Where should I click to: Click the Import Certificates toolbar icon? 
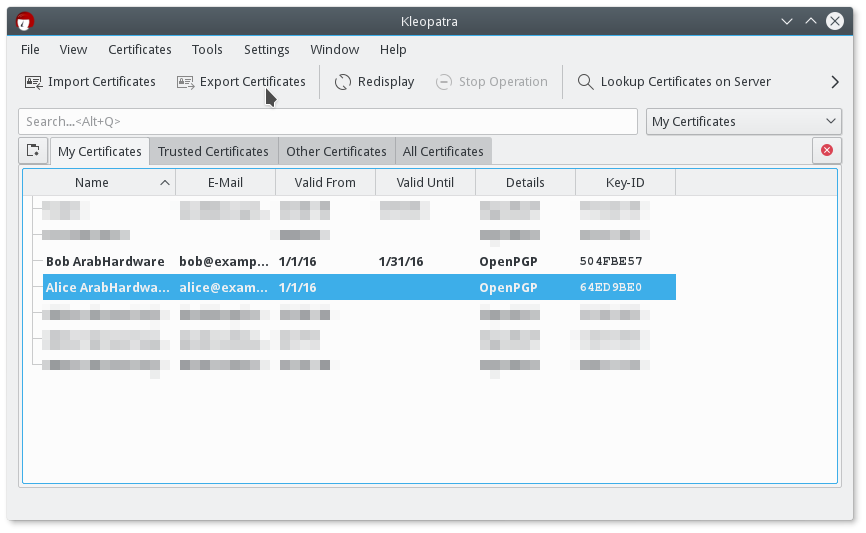click(x=34, y=82)
